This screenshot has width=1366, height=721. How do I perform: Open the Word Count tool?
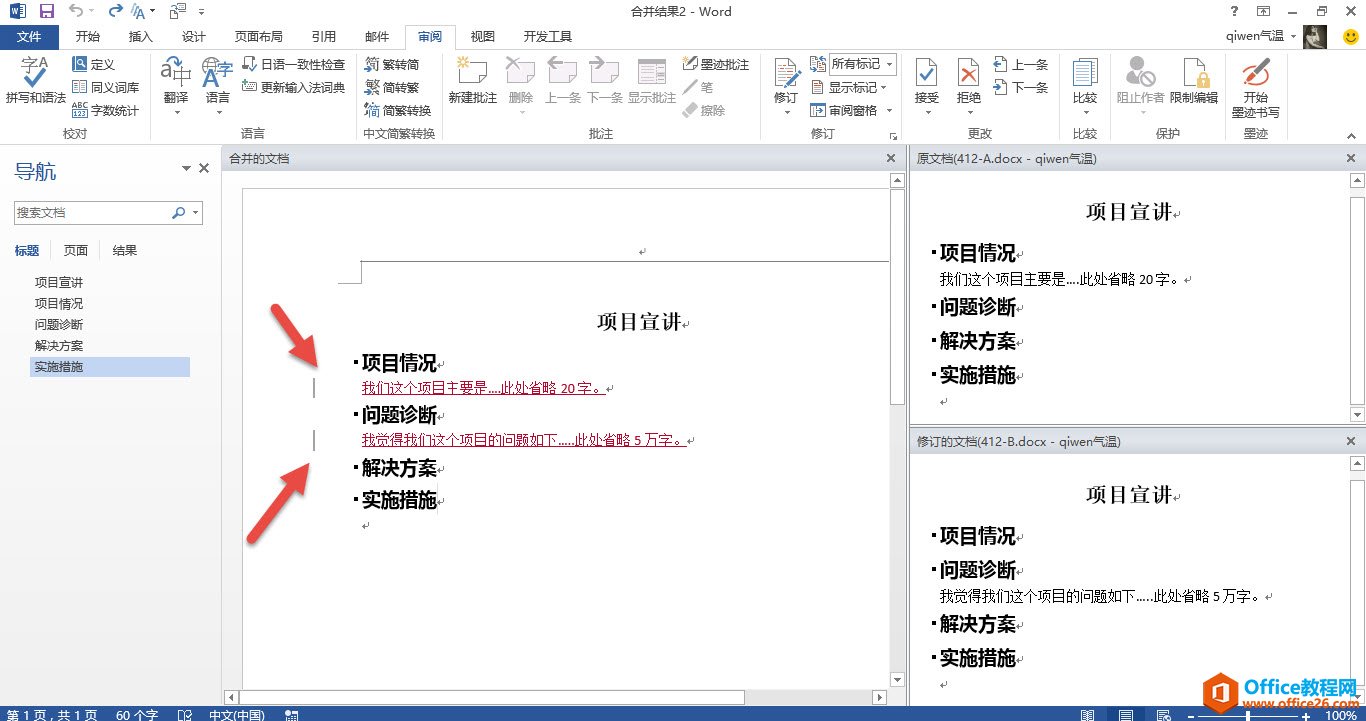[x=106, y=111]
